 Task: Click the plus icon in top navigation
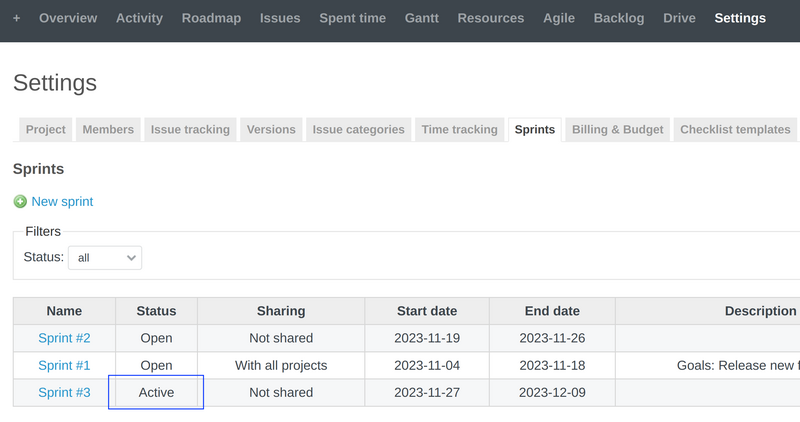[x=16, y=18]
